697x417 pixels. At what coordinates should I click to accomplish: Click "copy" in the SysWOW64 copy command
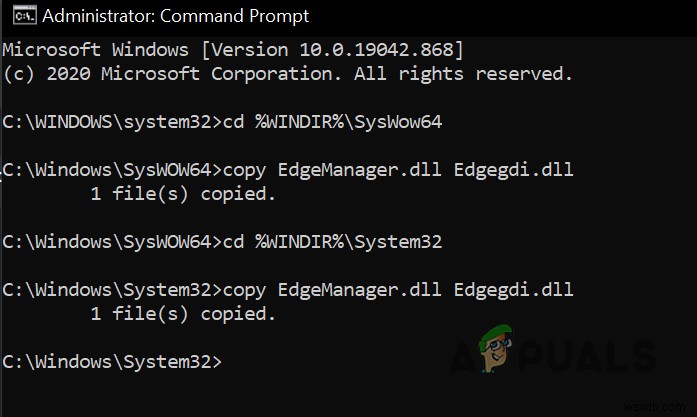[250, 169]
